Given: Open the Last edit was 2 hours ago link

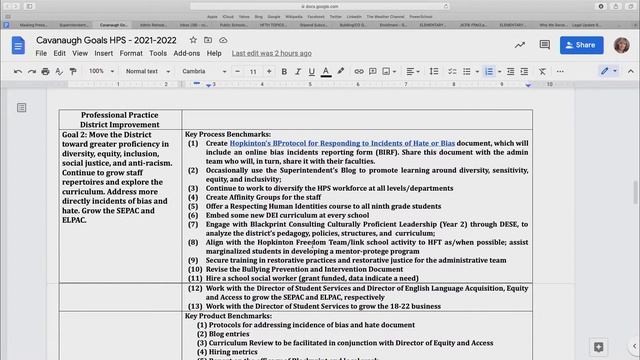Looking at the screenshot, I should (271, 53).
